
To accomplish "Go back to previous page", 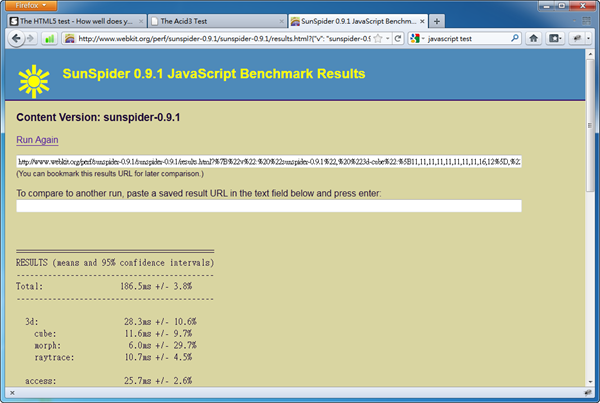I will coord(16,38).
